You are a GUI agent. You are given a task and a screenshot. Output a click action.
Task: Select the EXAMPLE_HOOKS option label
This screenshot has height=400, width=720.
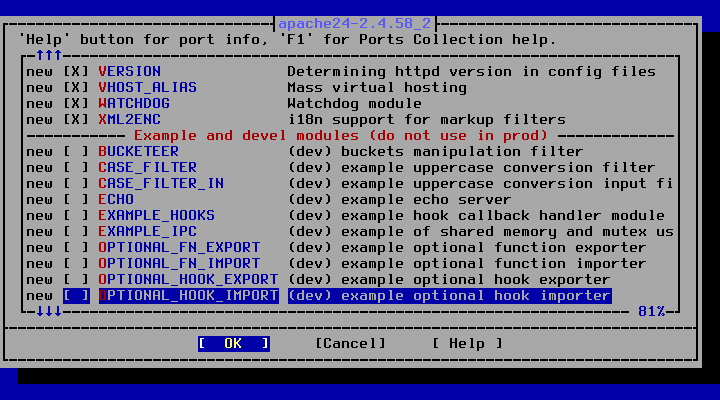(x=156, y=216)
